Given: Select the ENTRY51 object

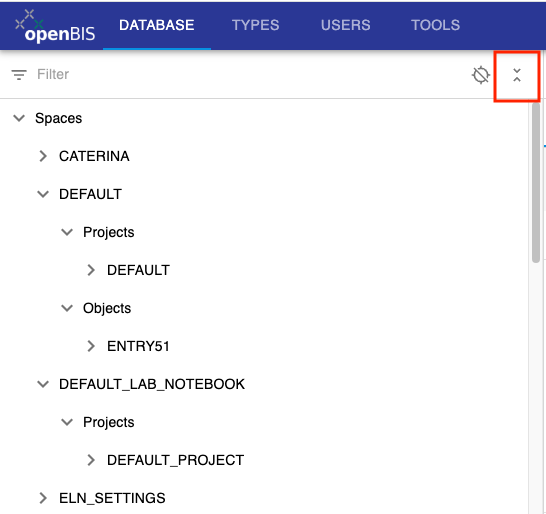Looking at the screenshot, I should point(138,346).
